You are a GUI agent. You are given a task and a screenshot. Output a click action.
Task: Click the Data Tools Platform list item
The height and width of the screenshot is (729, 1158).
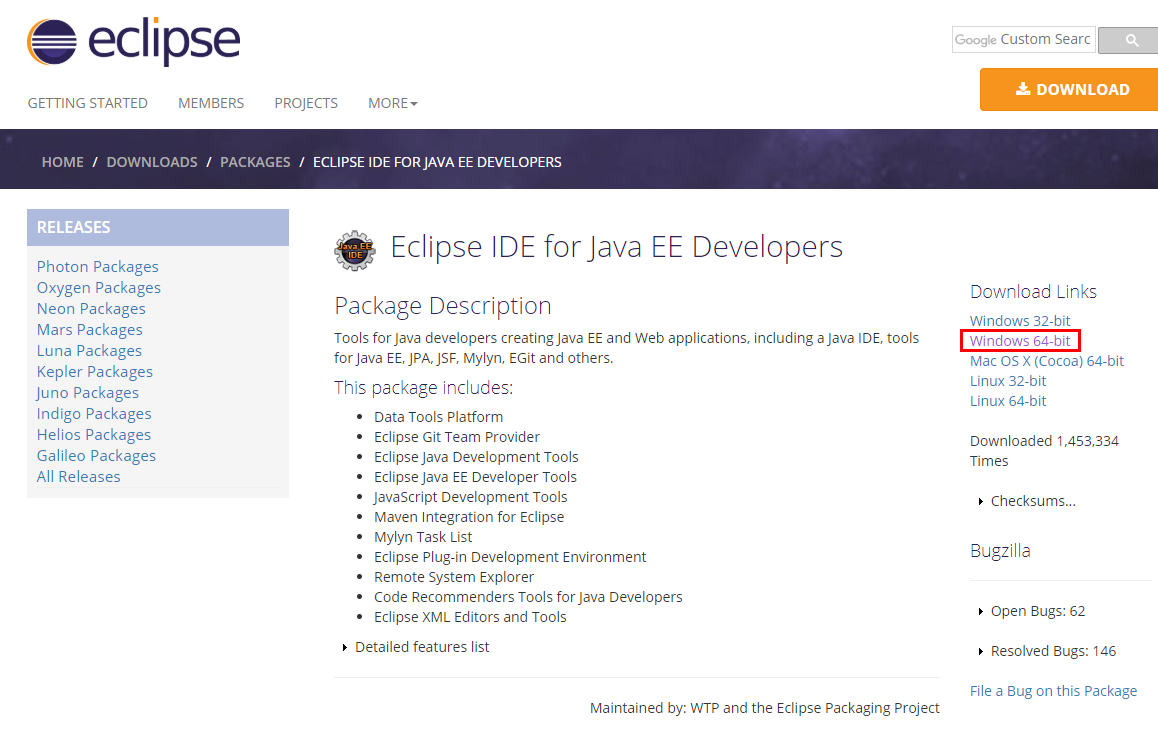tap(439, 417)
